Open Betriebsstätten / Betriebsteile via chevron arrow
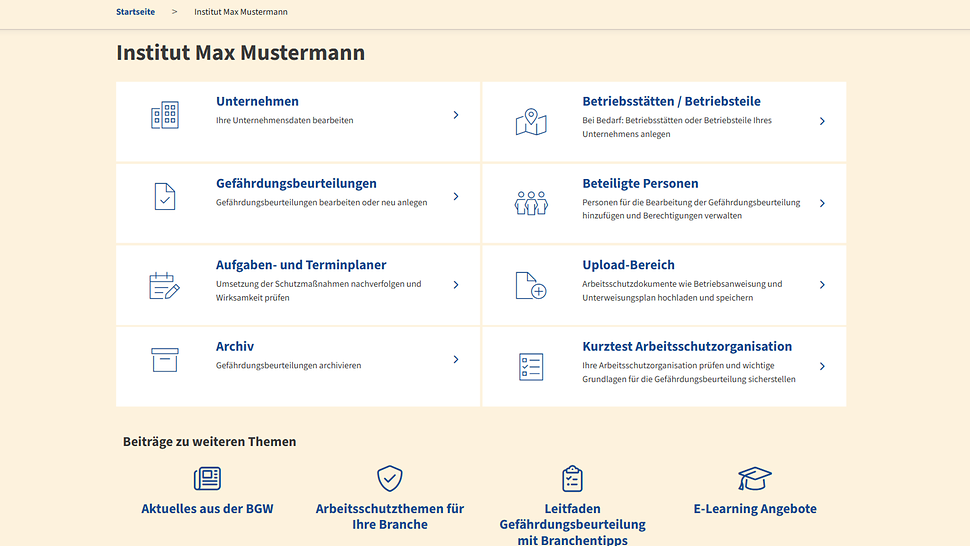 pos(822,121)
